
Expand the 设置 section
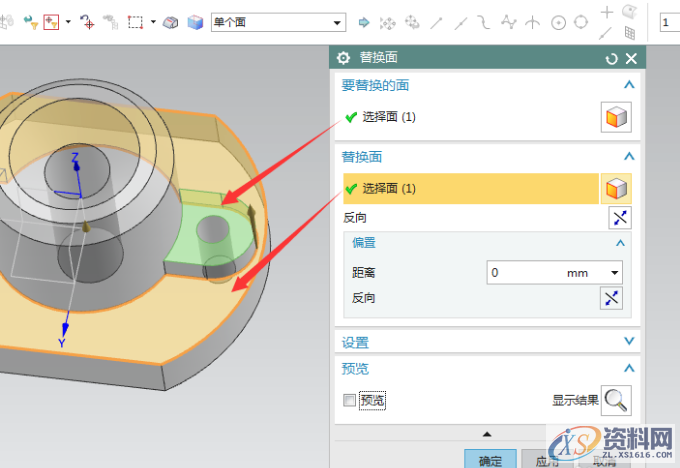[x=628, y=342]
